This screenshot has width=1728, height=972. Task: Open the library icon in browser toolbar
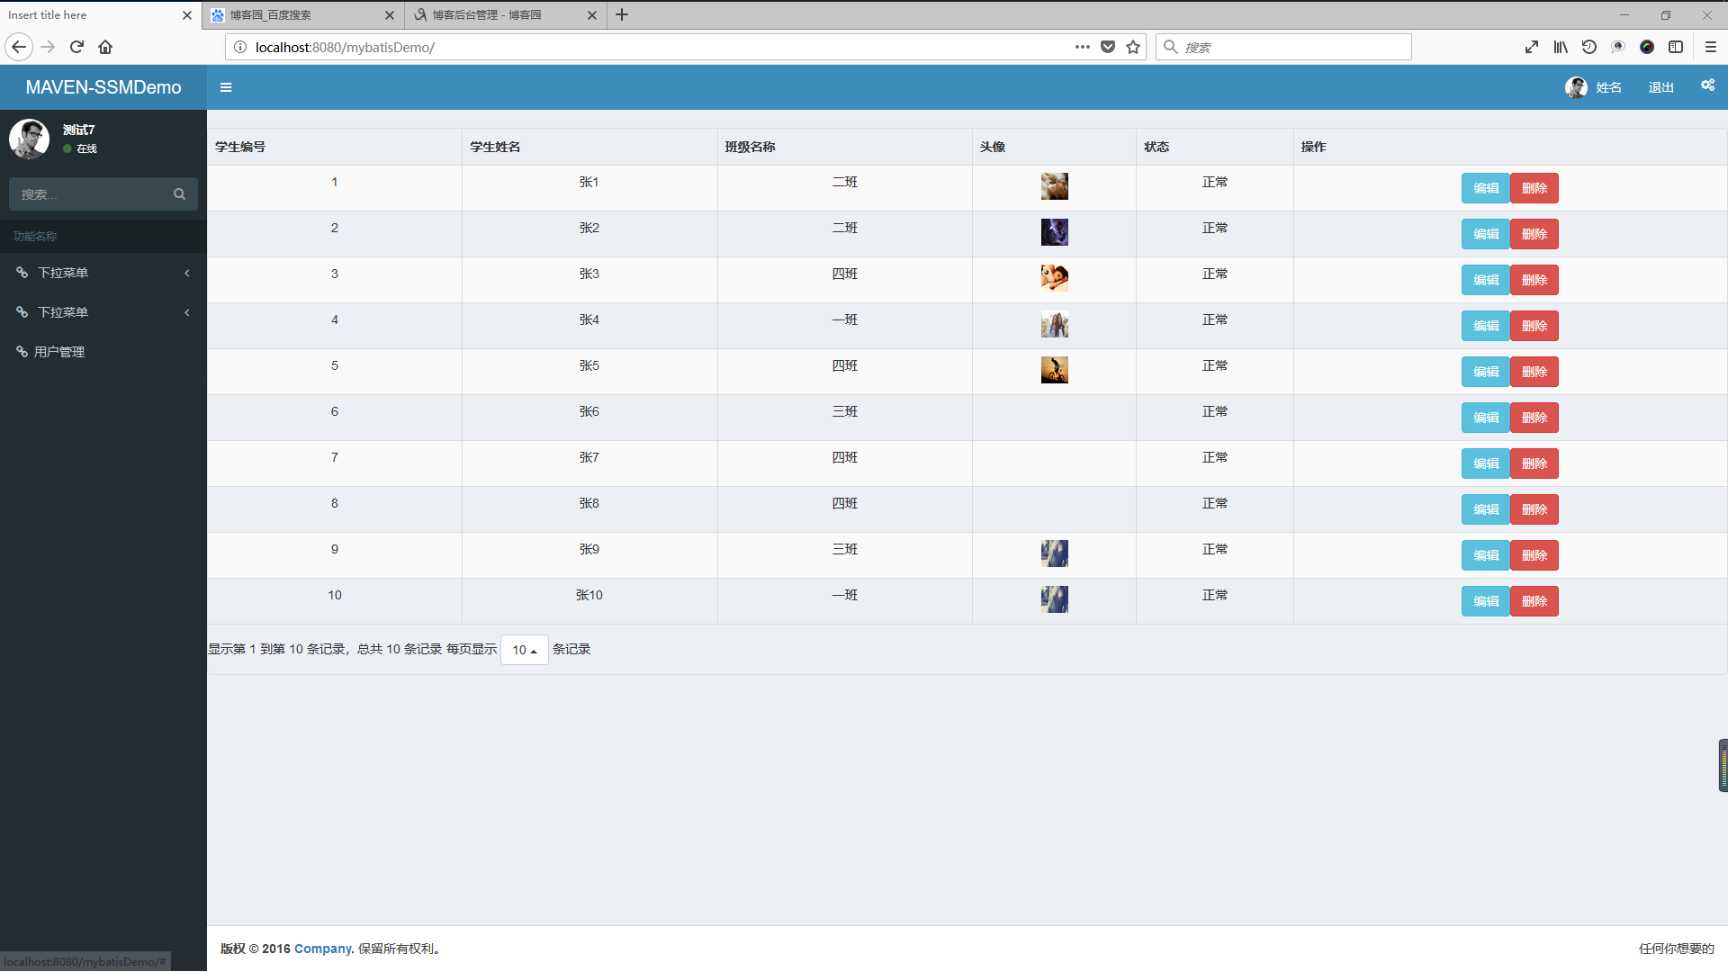(x=1560, y=47)
